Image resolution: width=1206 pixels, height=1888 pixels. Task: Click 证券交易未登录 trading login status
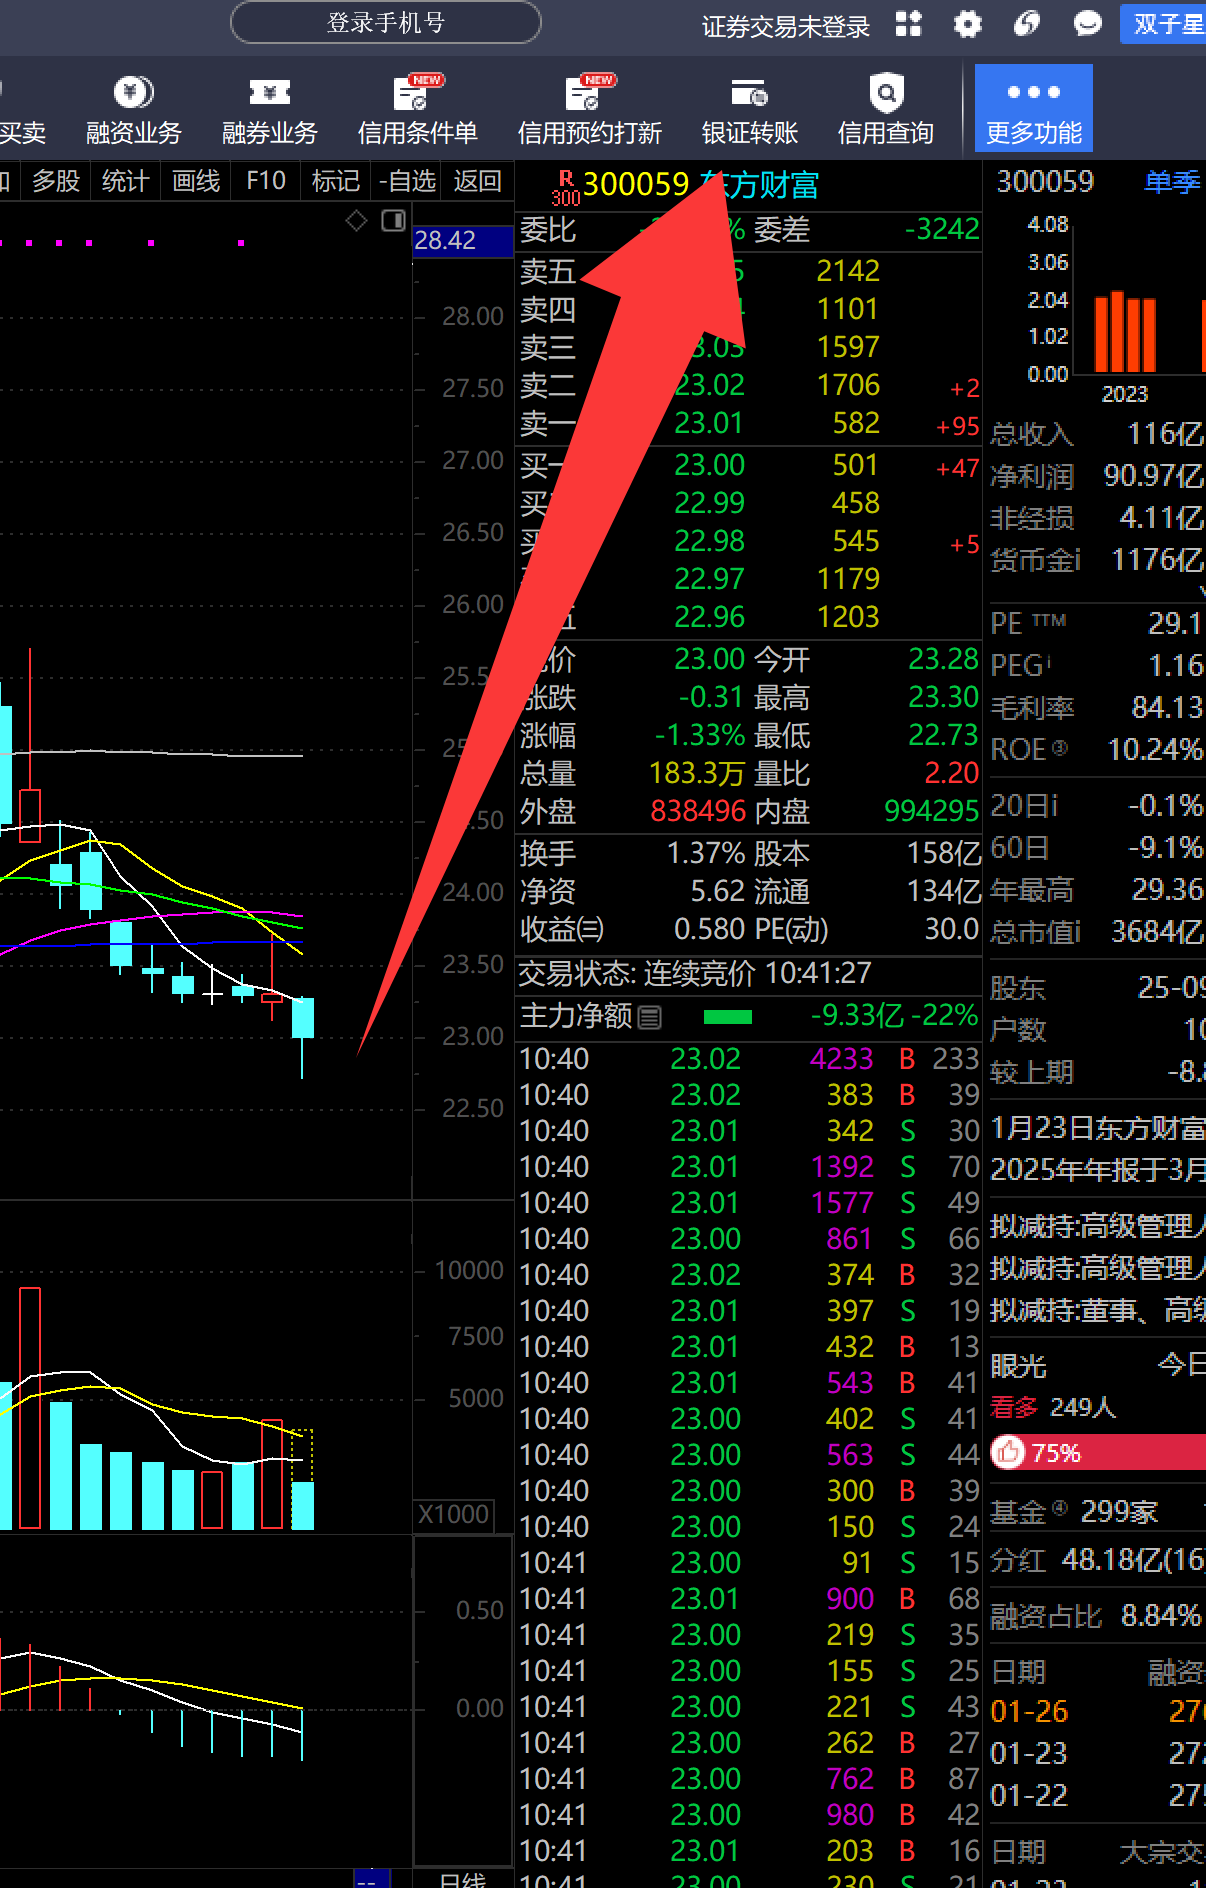[x=786, y=26]
